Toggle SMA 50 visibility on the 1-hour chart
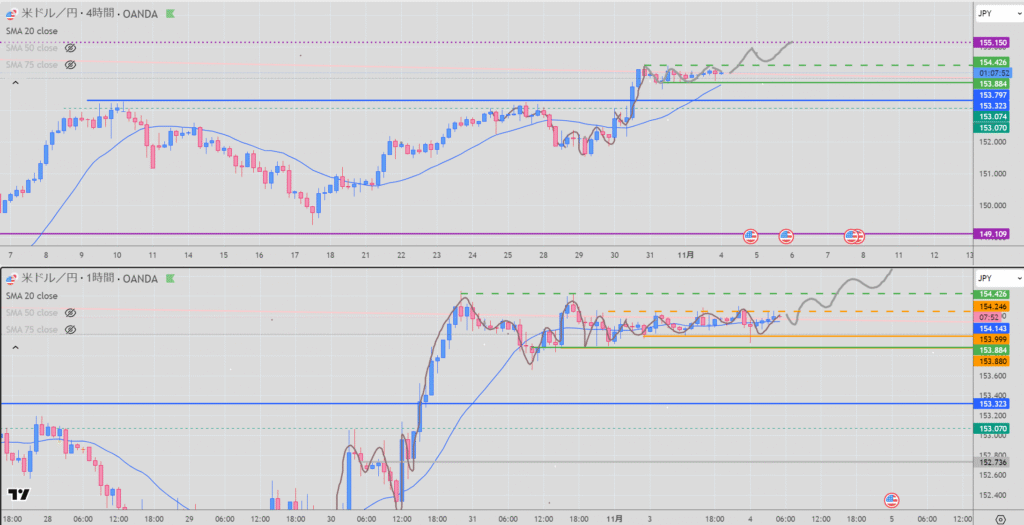The image size is (1024, 525). pos(70,312)
